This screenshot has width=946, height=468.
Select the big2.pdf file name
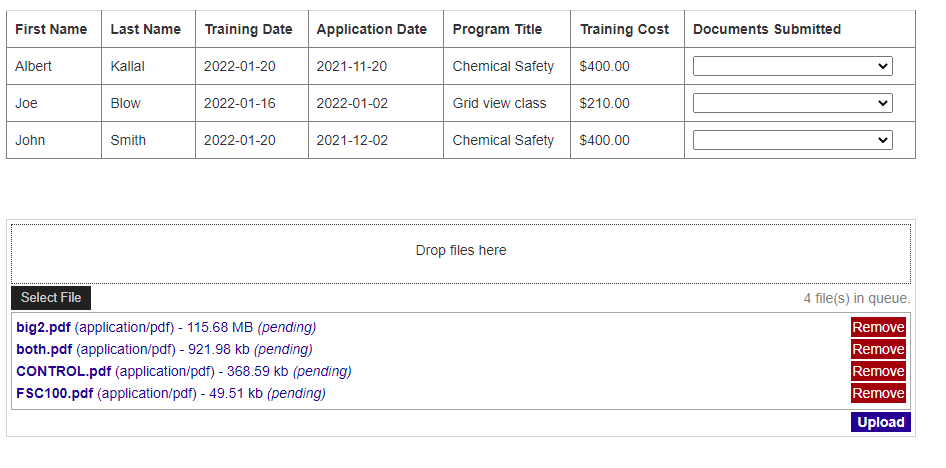click(43, 327)
